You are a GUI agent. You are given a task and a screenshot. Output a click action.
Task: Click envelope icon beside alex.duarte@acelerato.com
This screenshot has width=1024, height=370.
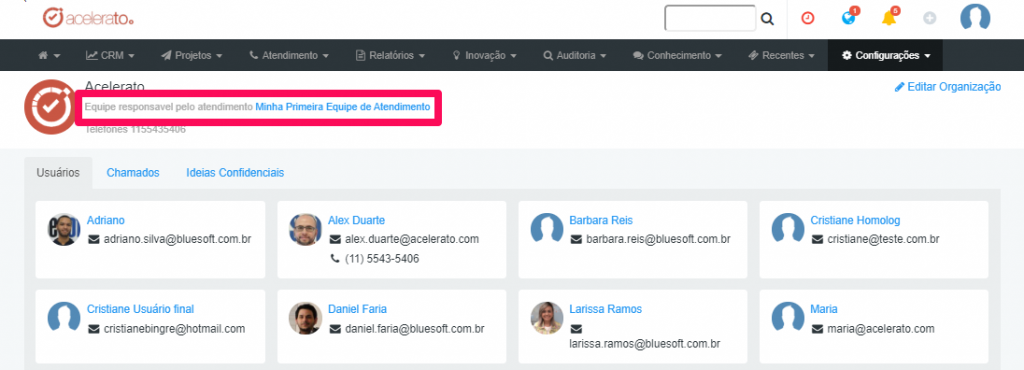pyautogui.click(x=335, y=239)
